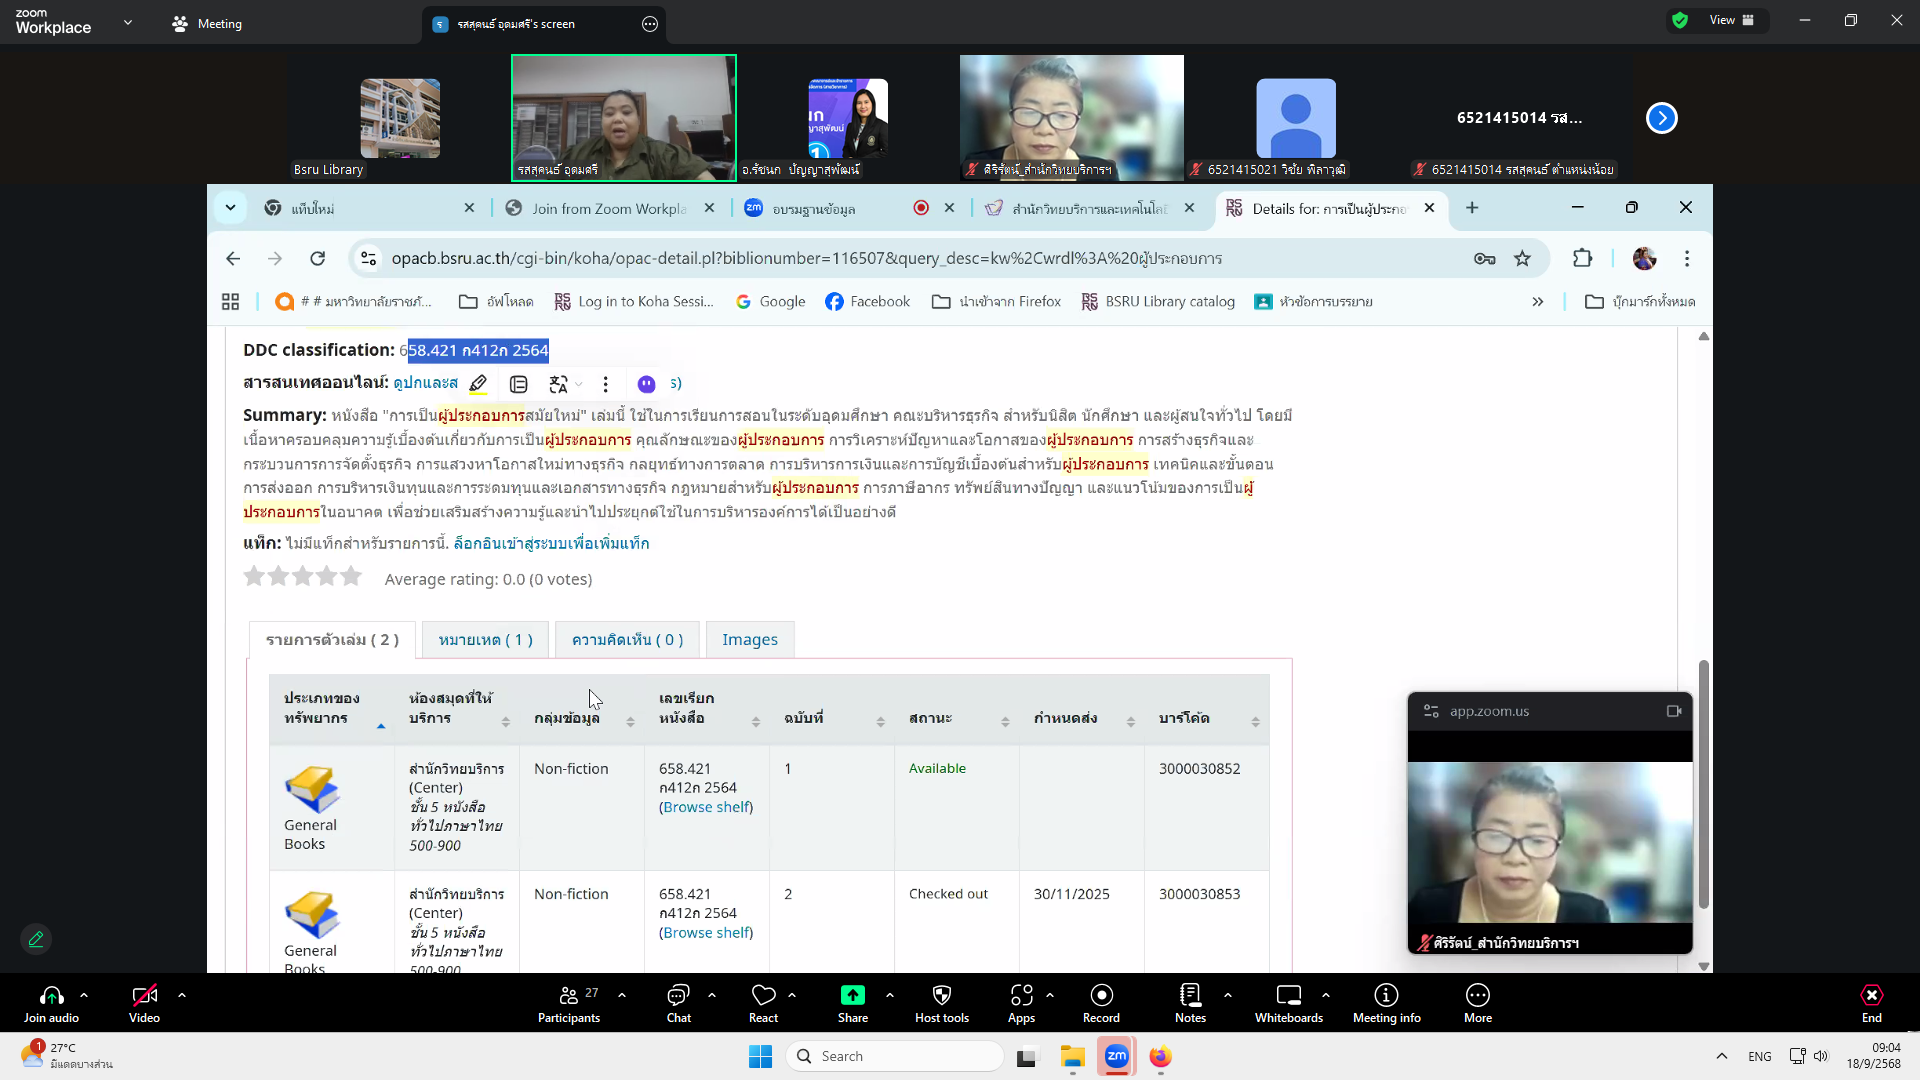Viewport: 1920px width, 1080px height.
Task: Switch to the หมายเหตุ ( 1 ) tab
Action: coord(485,640)
